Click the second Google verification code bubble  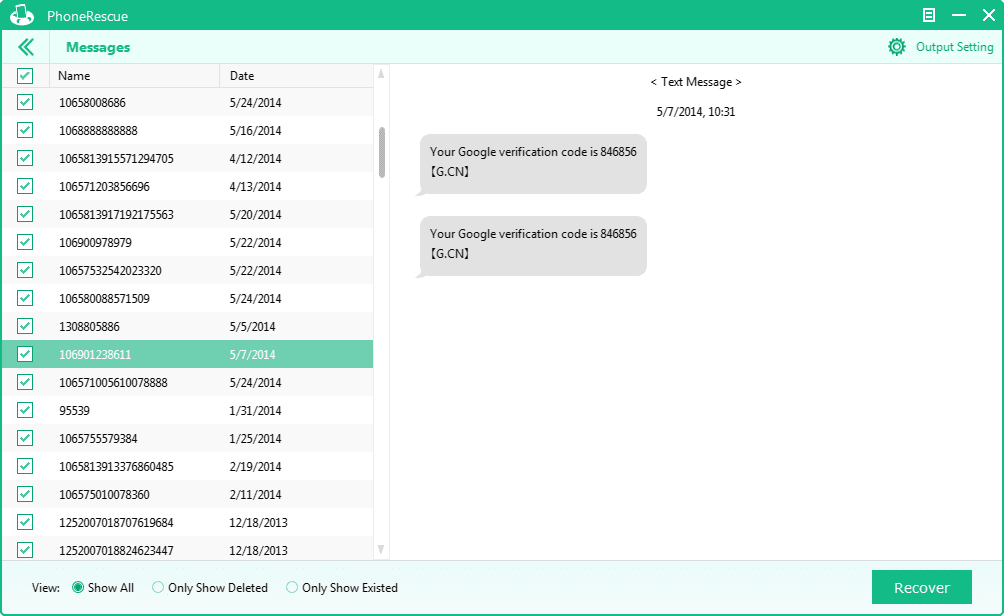(532, 246)
